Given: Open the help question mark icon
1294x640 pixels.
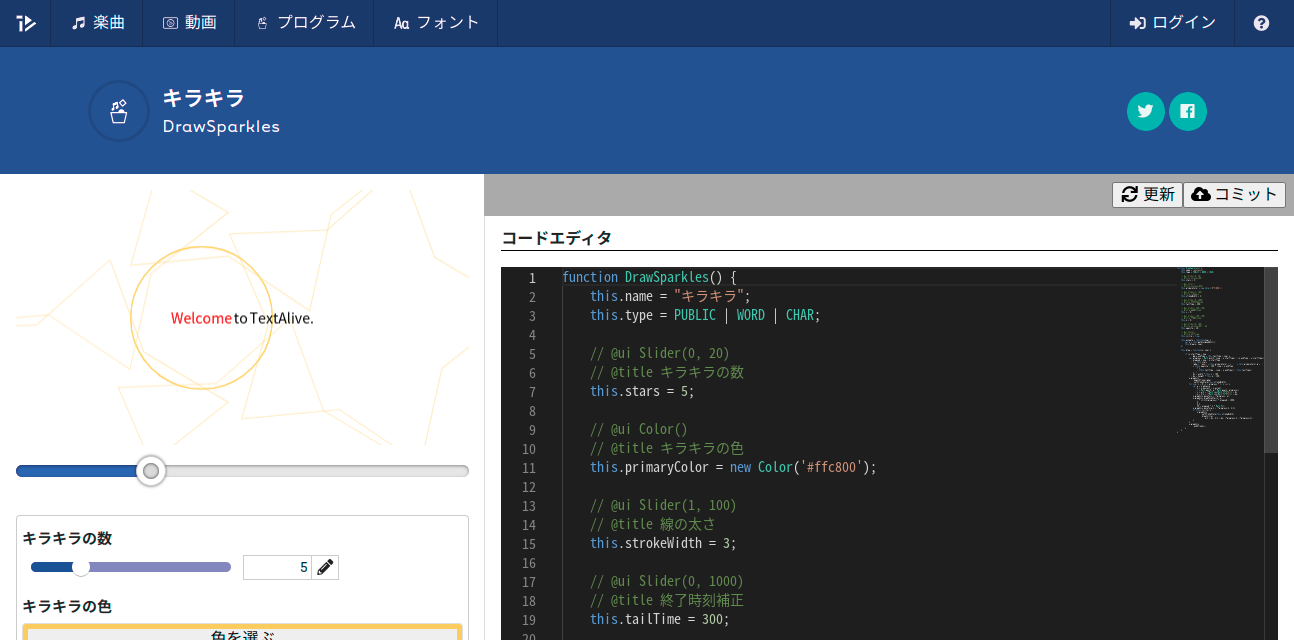Looking at the screenshot, I should pos(1261,23).
